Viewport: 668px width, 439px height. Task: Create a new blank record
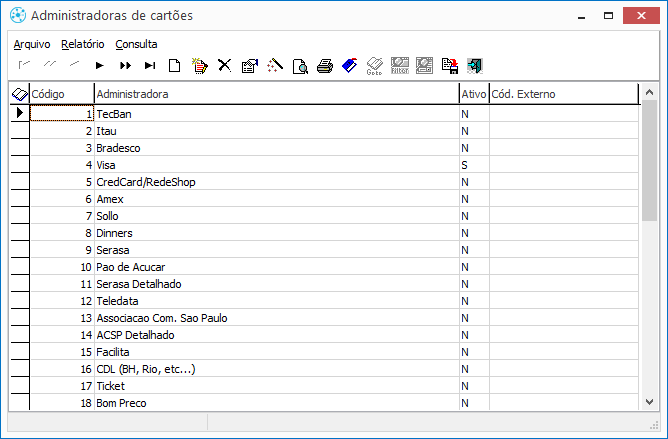(175, 66)
